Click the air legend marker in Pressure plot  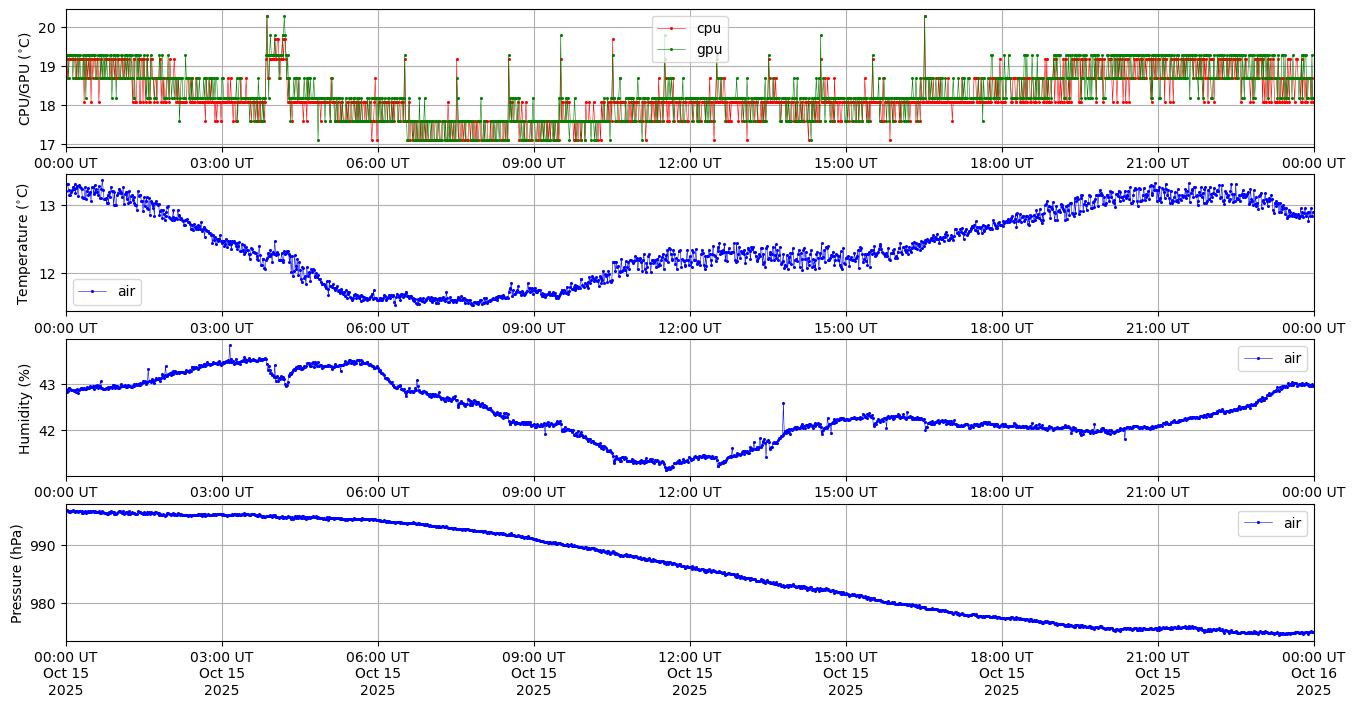click(1257, 523)
